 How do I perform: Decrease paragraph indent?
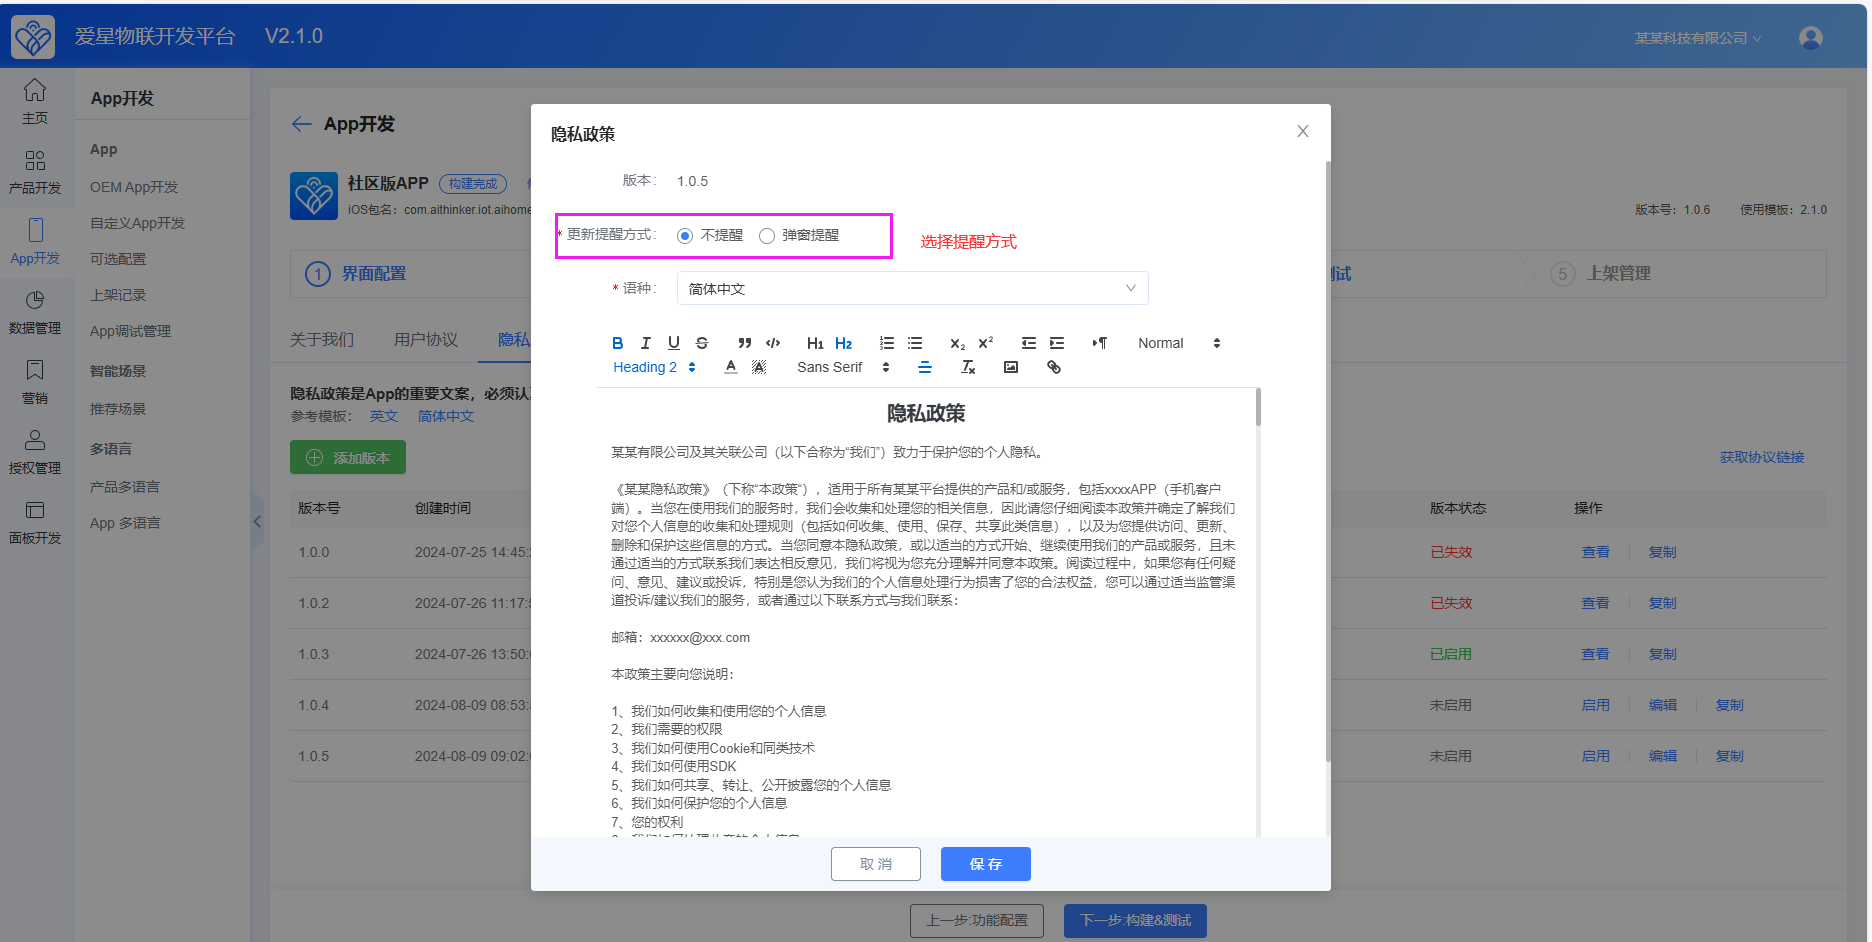coord(1028,343)
